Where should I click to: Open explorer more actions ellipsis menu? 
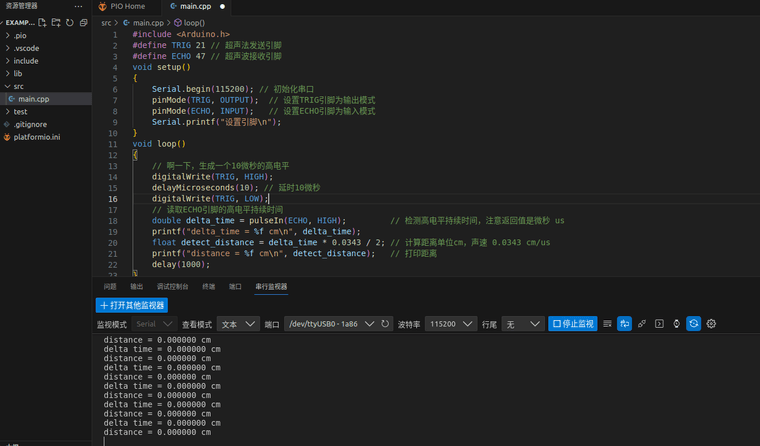tap(79, 6)
